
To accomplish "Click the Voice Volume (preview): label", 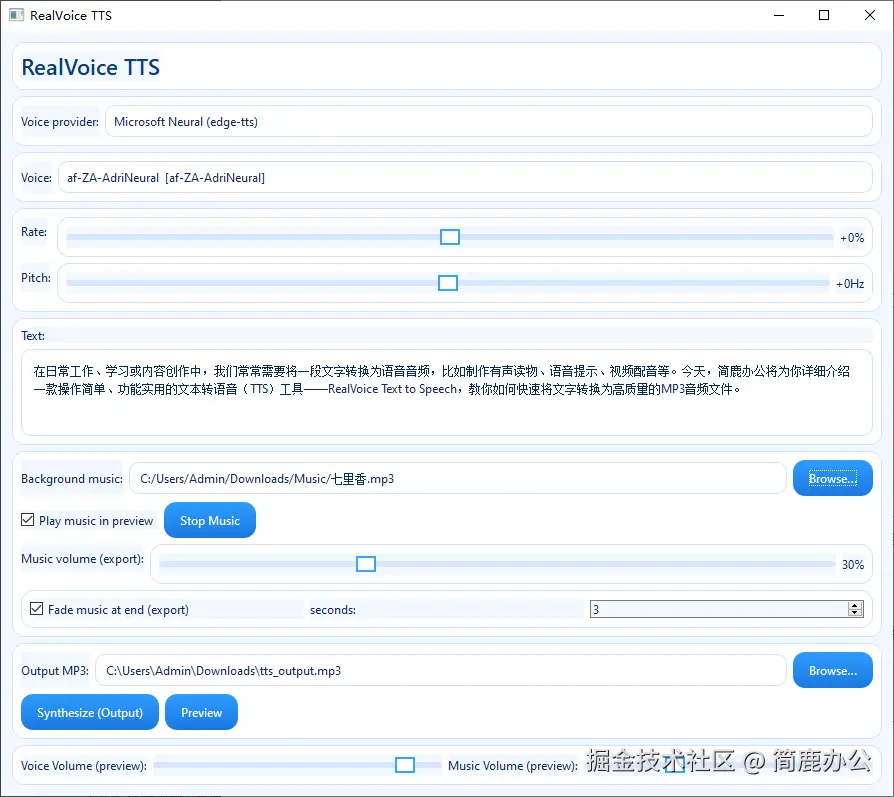I will tap(84, 766).
